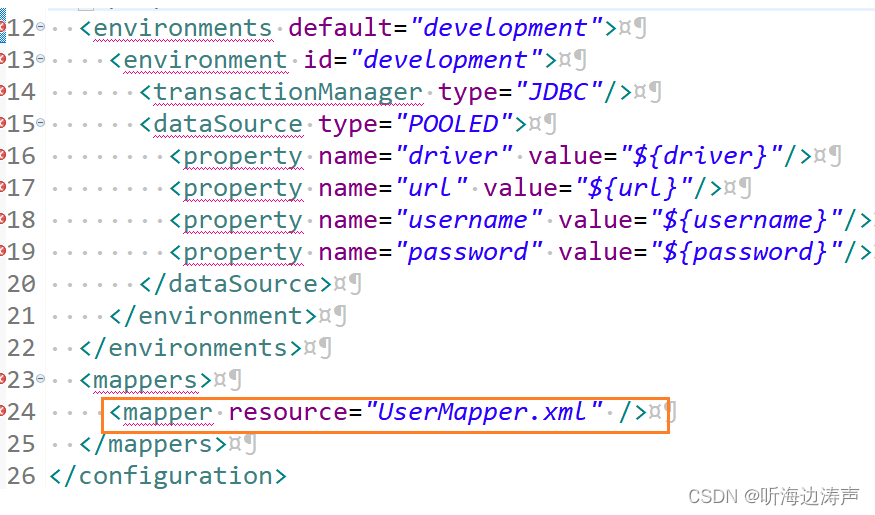
Task: Click the error marker on line 14
Action: pos(2,90)
